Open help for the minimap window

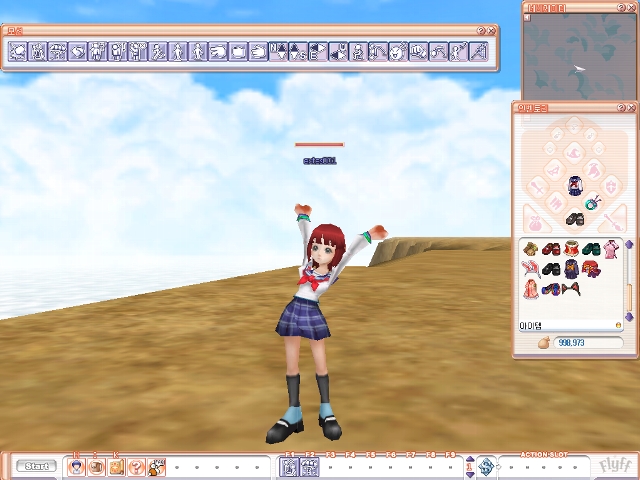click(621, 7)
